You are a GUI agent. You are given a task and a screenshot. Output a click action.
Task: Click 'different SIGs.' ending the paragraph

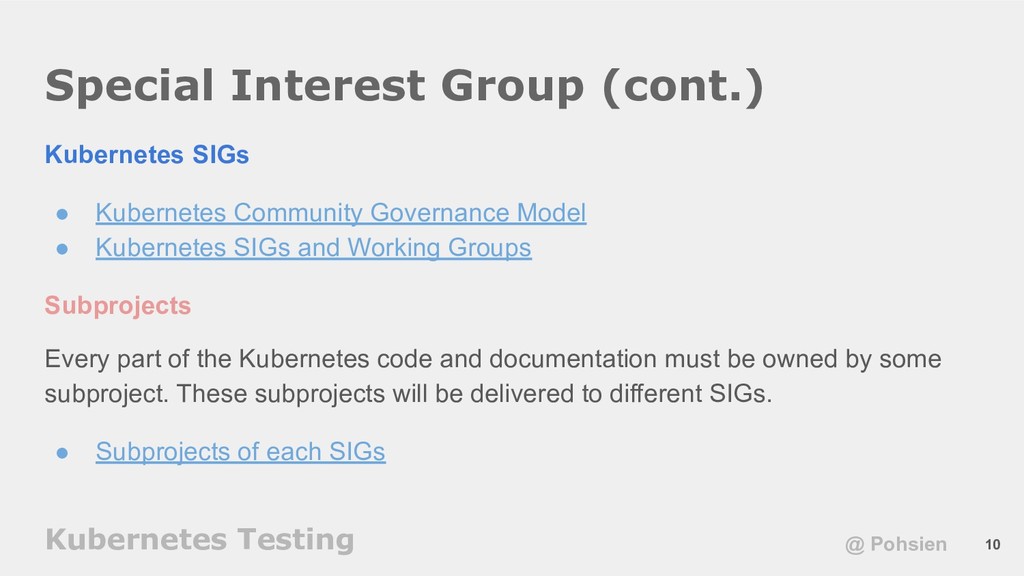pos(690,394)
